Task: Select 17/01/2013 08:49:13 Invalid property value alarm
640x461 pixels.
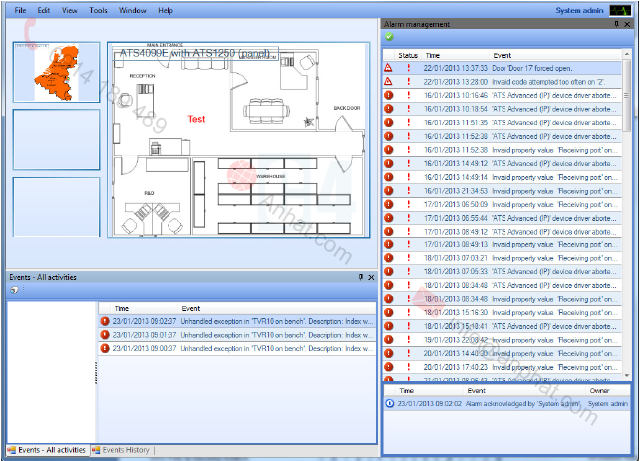Action: [x=502, y=244]
